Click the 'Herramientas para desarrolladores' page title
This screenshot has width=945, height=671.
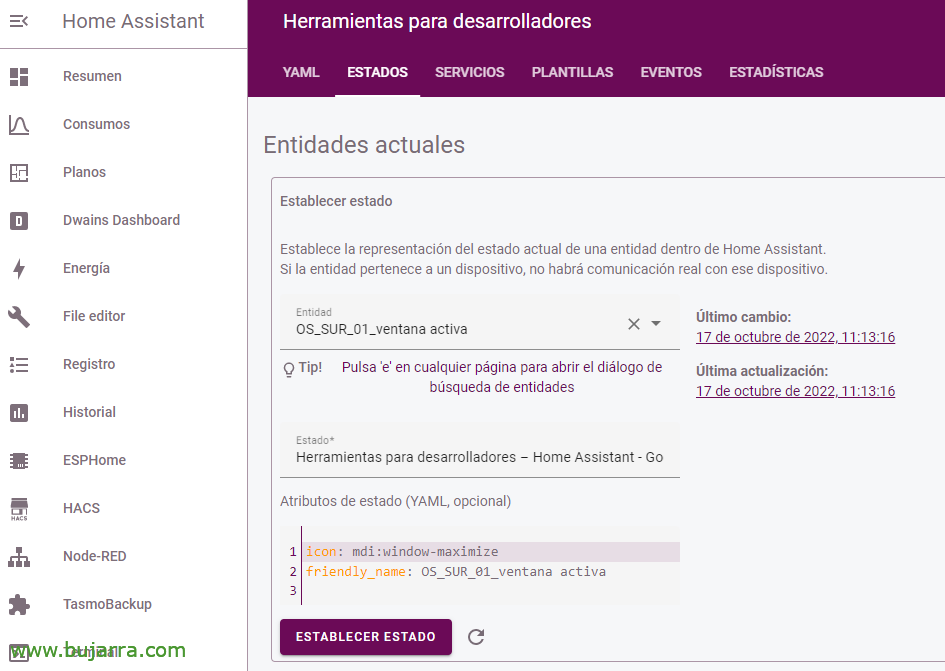(x=437, y=22)
